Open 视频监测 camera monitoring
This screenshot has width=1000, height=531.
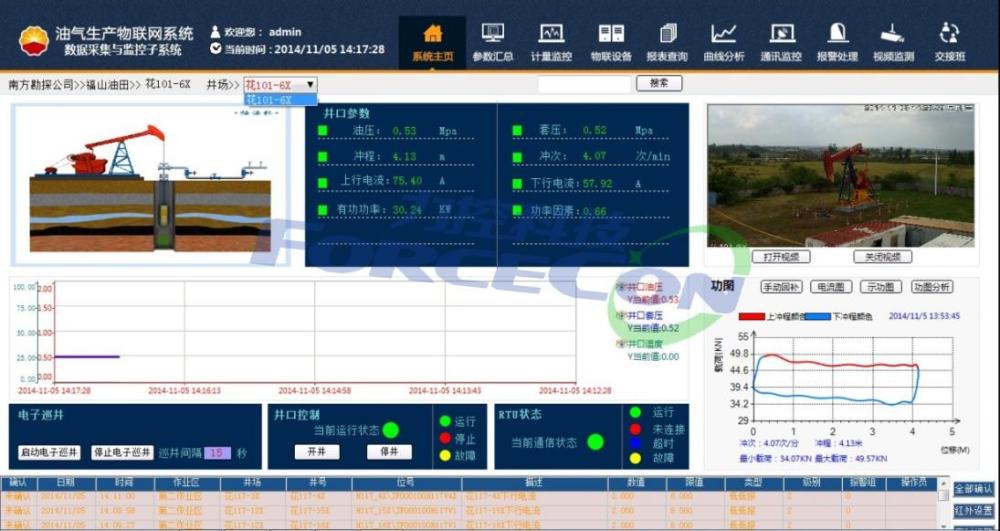[x=893, y=42]
